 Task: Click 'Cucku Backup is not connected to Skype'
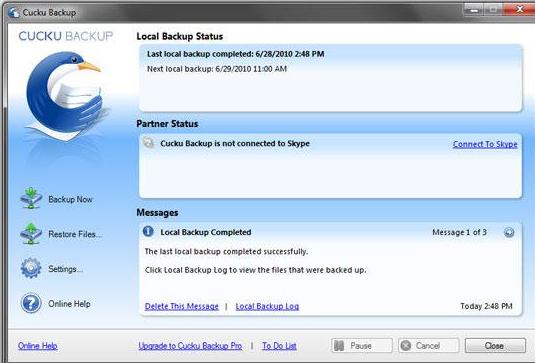[235, 143]
